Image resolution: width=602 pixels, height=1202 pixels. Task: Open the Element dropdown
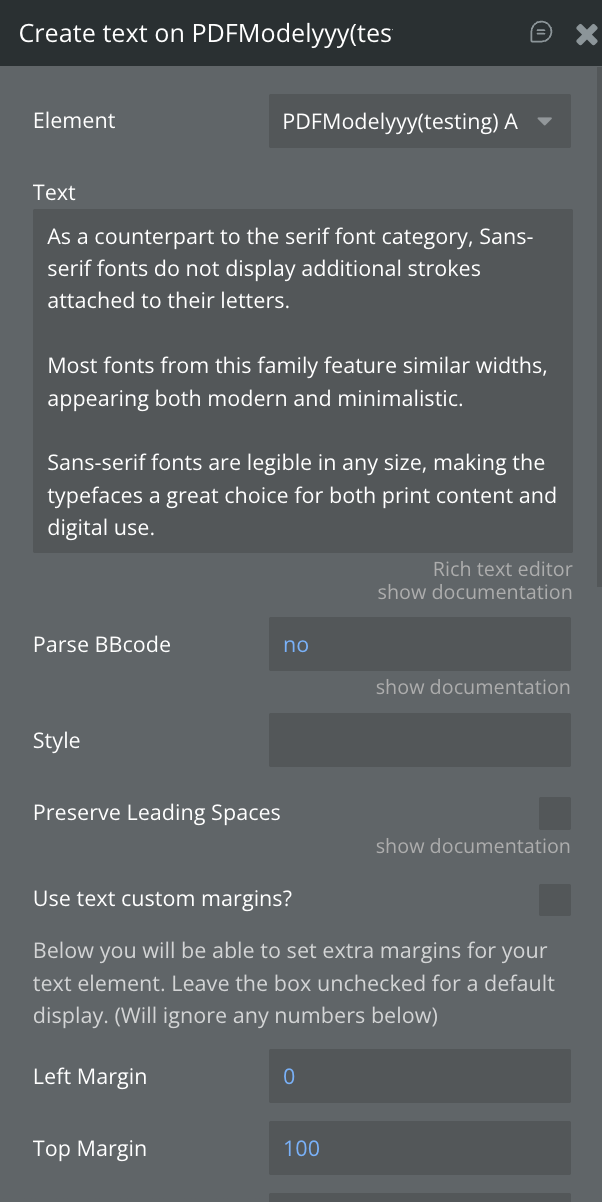pos(400,122)
